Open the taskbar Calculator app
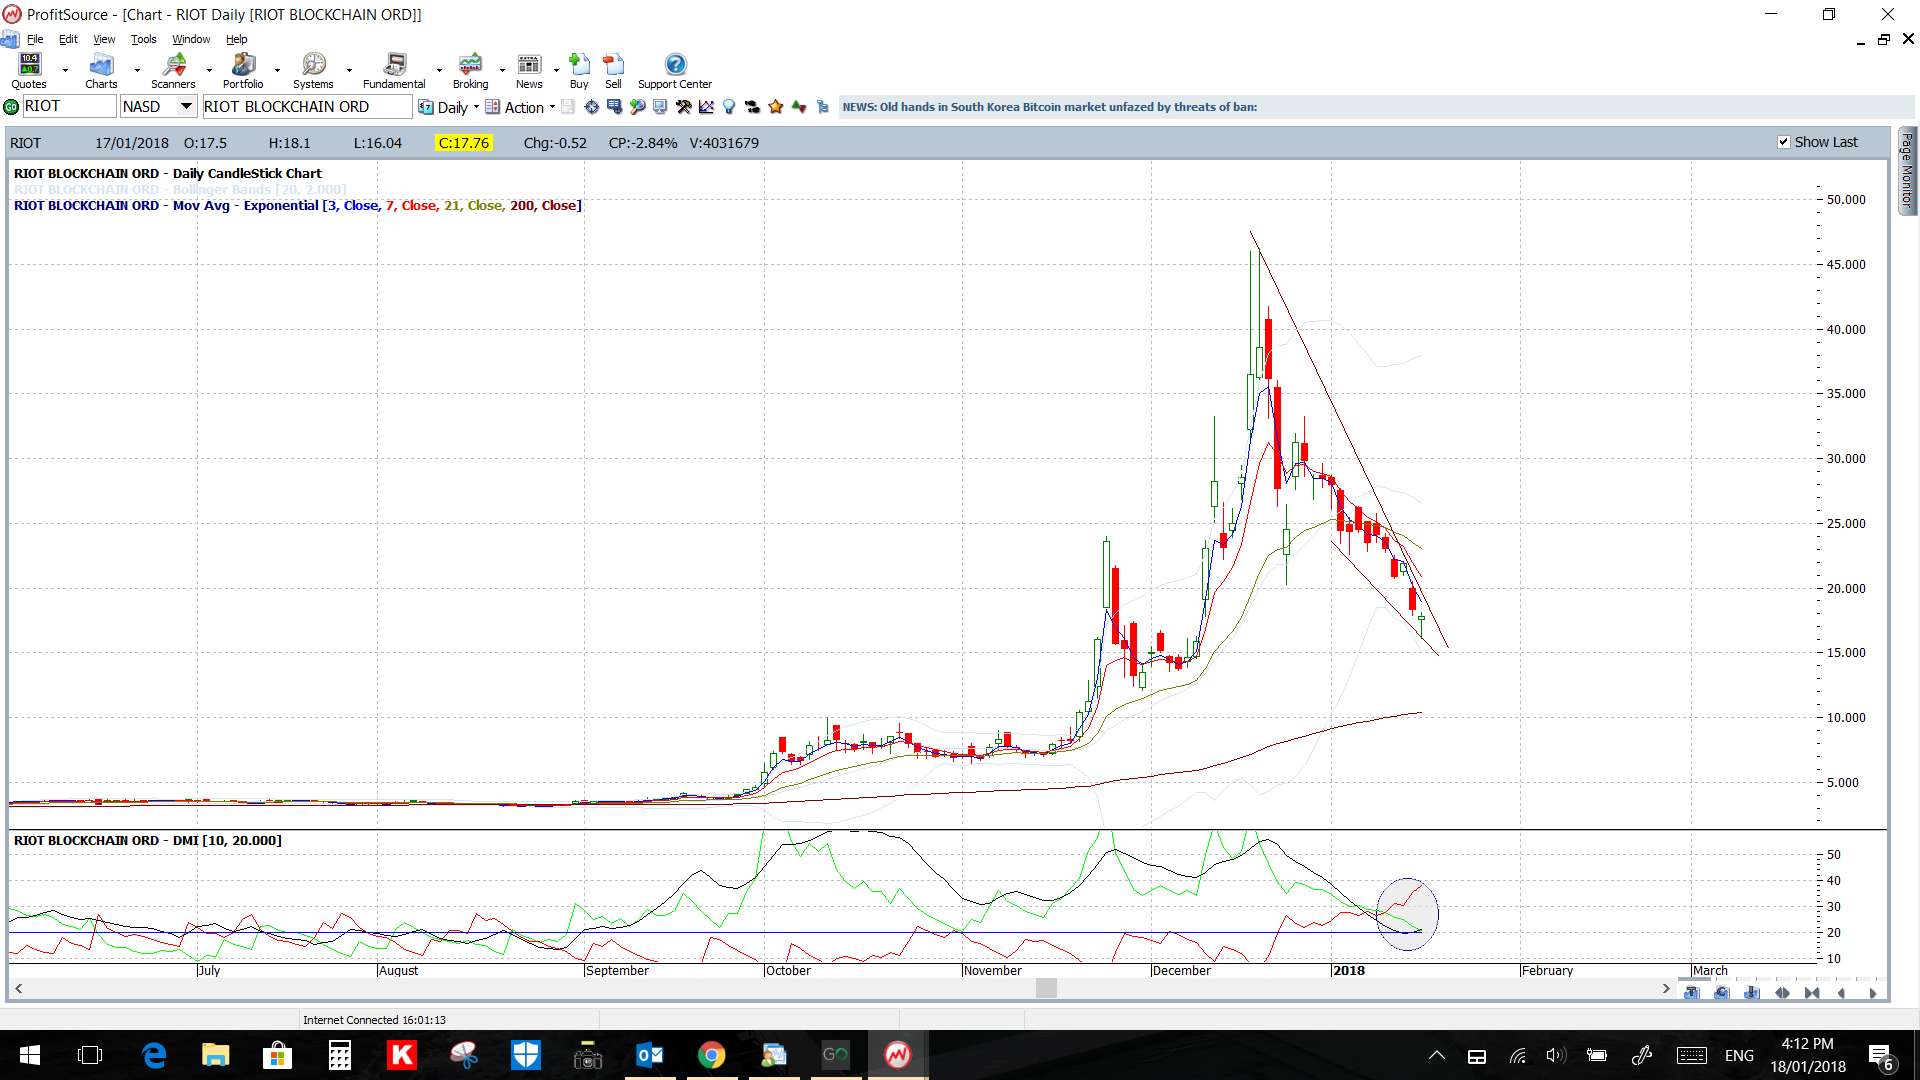This screenshot has width=1920, height=1080. click(x=340, y=1055)
